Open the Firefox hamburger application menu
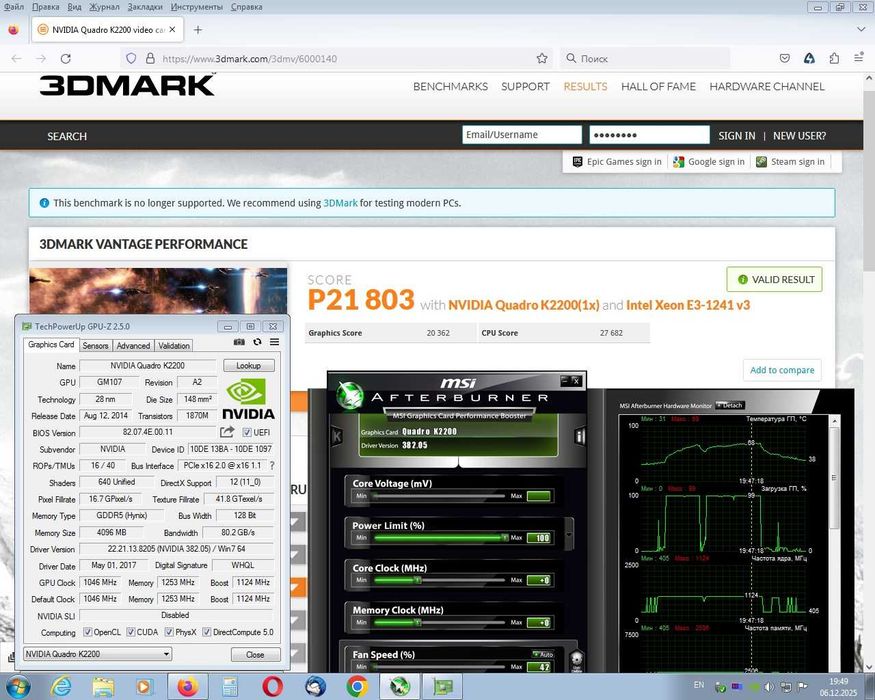The height and width of the screenshot is (700, 875). pos(859,58)
